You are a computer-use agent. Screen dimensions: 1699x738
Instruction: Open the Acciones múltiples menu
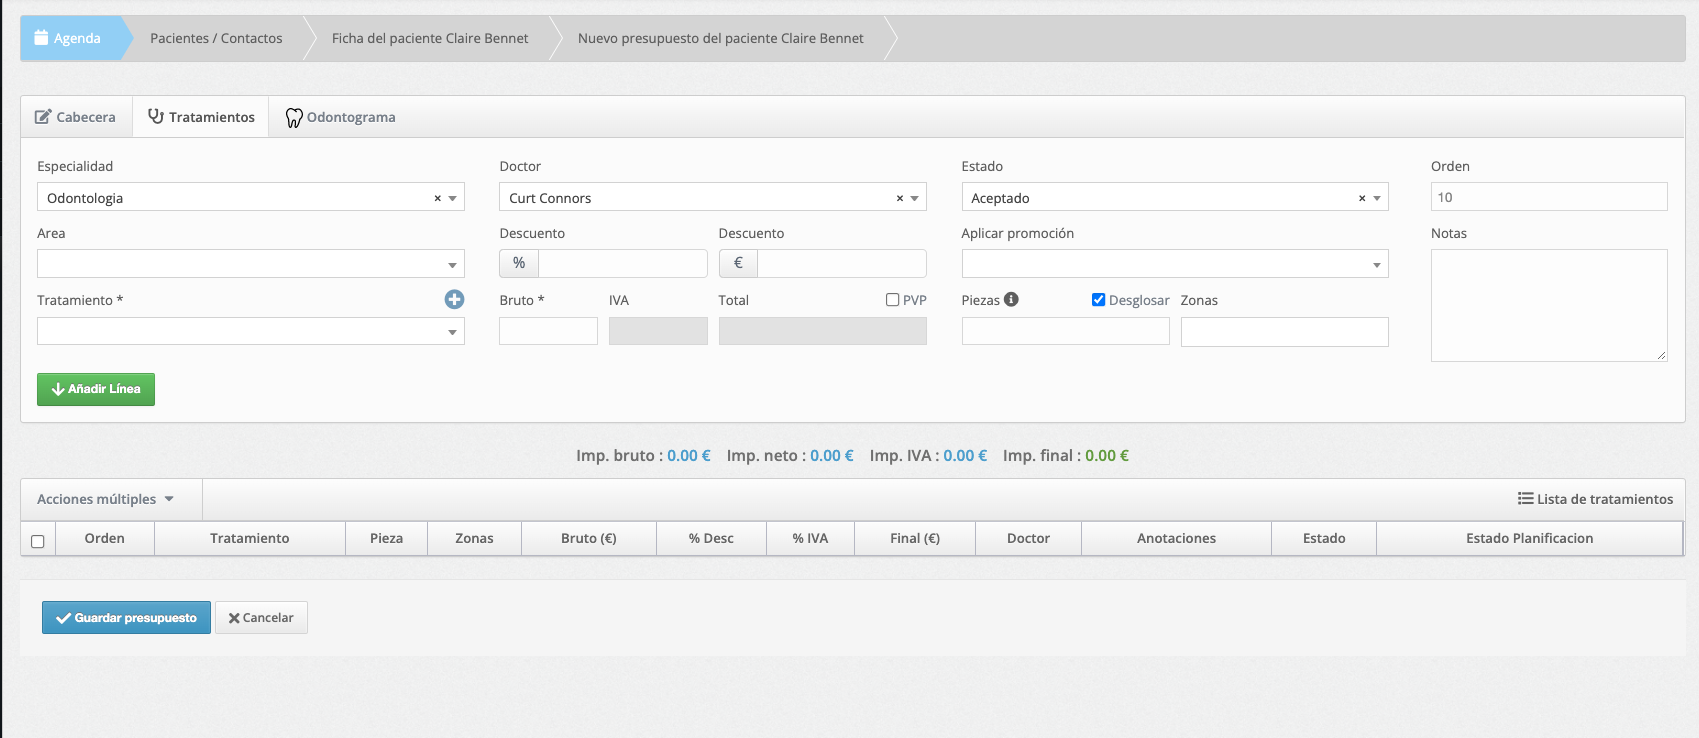(105, 499)
